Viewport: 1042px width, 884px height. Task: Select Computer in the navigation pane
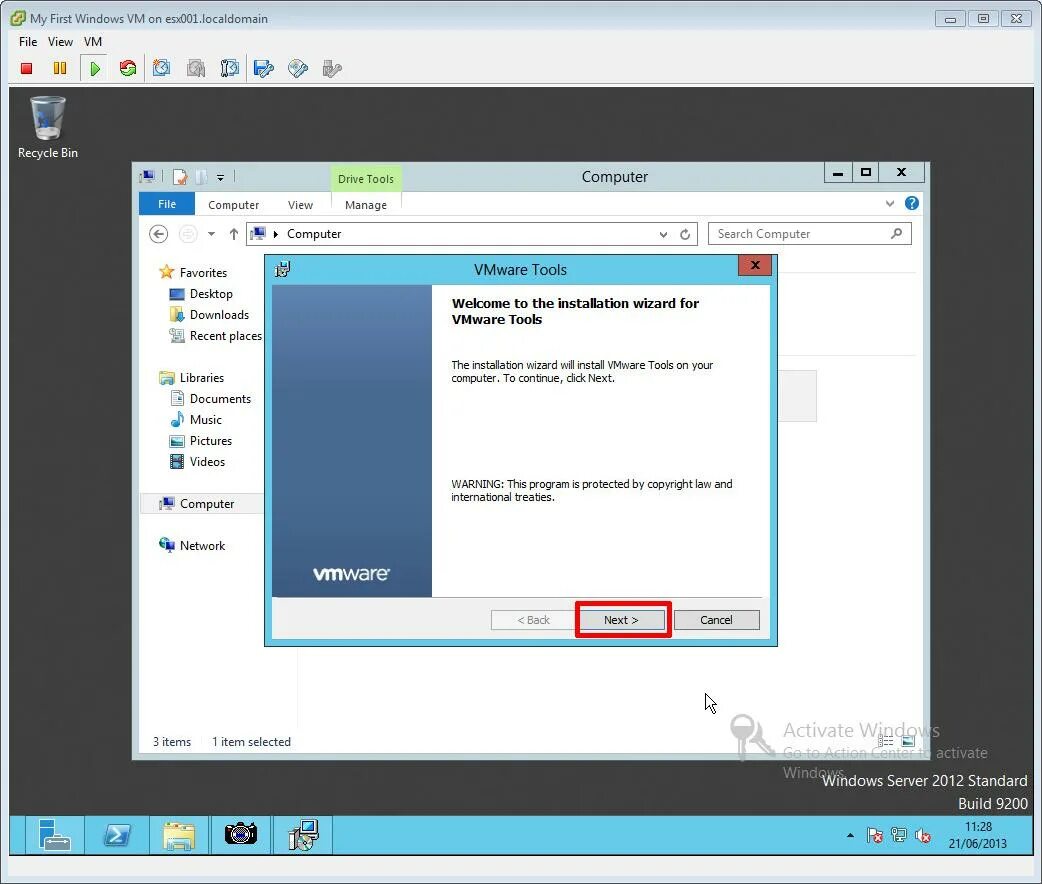pyautogui.click(x=202, y=504)
